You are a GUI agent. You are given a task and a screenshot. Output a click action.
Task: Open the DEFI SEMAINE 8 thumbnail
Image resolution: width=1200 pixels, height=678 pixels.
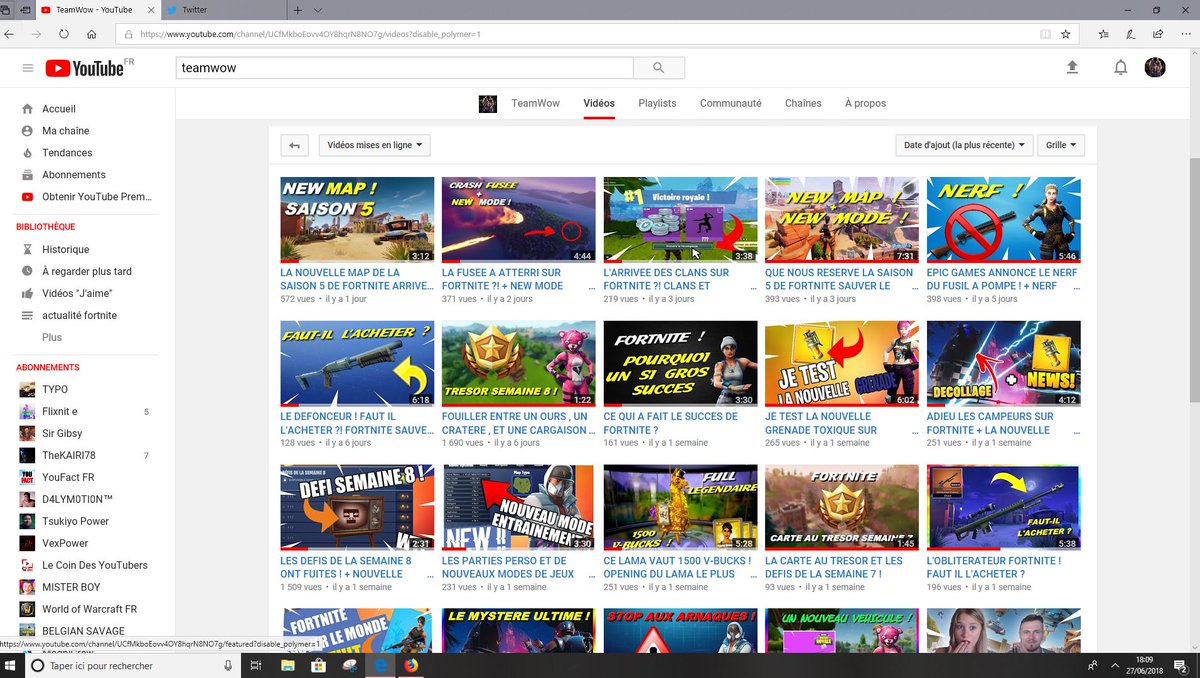(x=357, y=508)
